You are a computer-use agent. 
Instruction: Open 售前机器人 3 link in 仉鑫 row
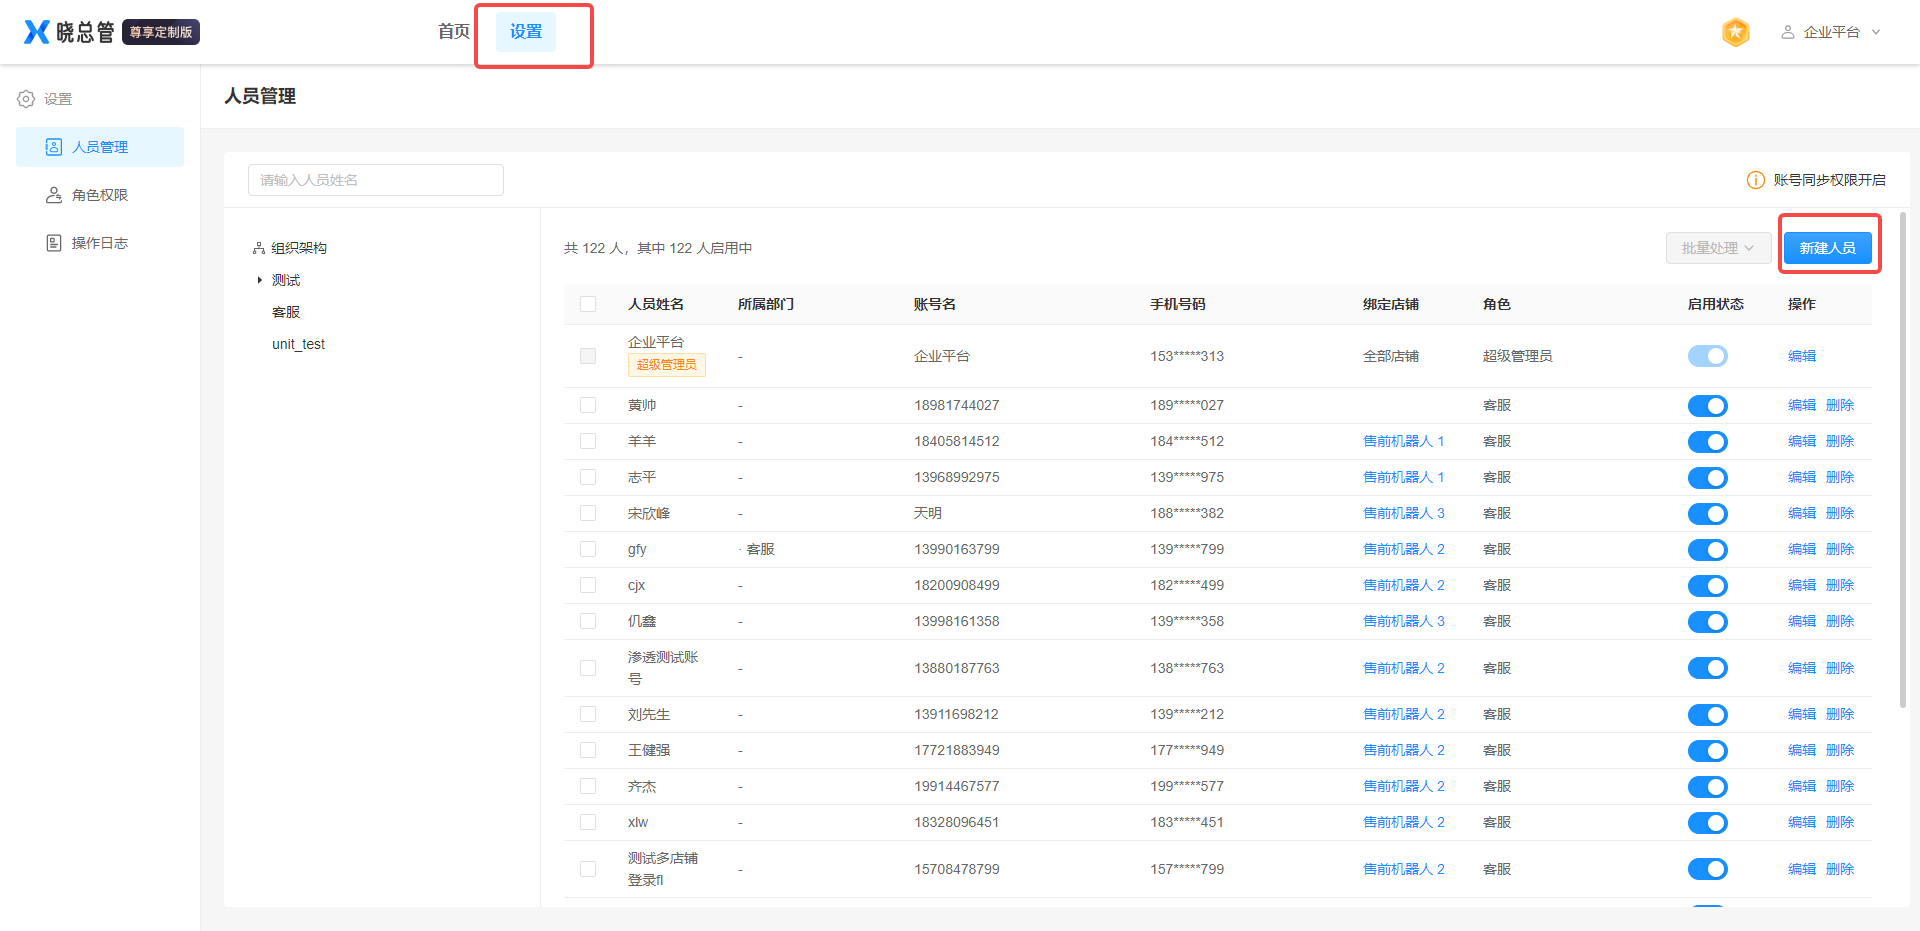[1404, 621]
